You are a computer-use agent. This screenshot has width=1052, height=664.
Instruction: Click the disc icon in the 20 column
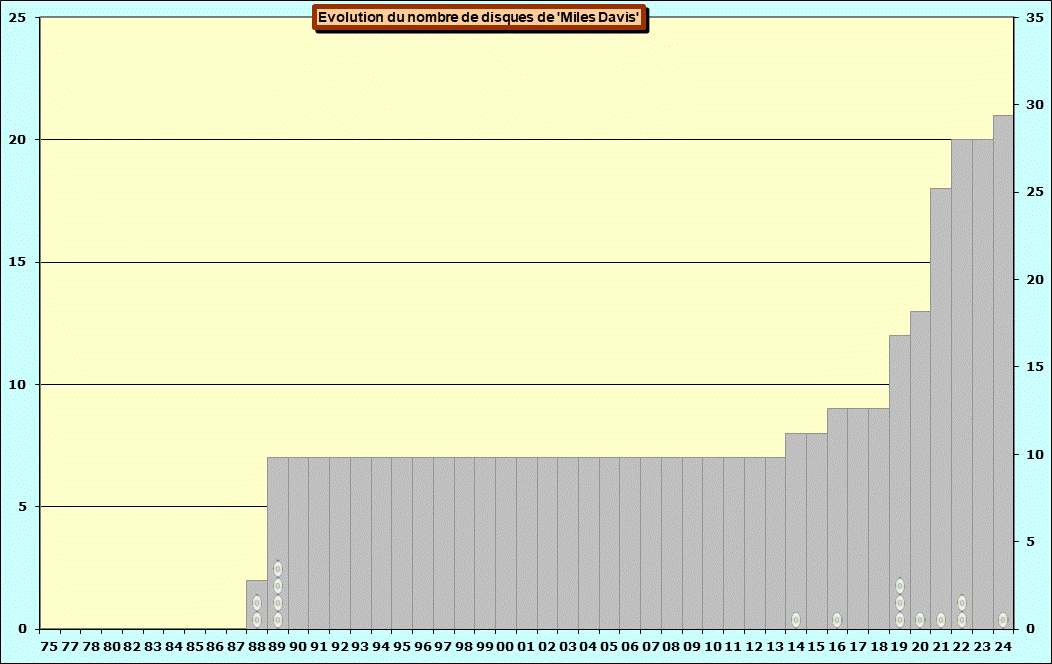click(x=920, y=620)
